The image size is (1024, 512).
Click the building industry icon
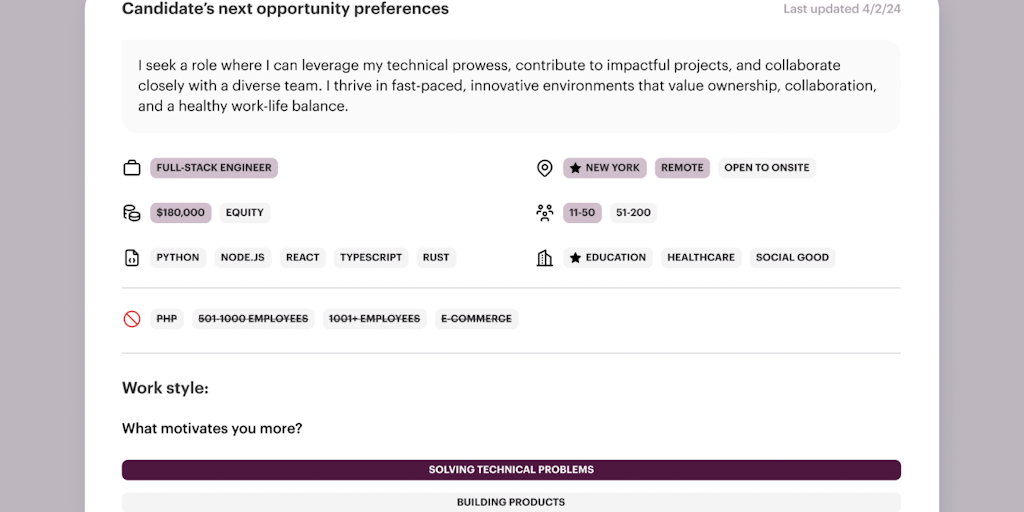[545, 258]
